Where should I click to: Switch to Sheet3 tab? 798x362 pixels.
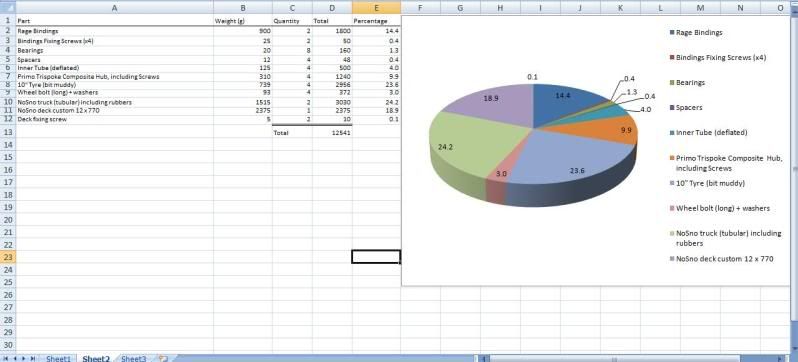coord(134,358)
